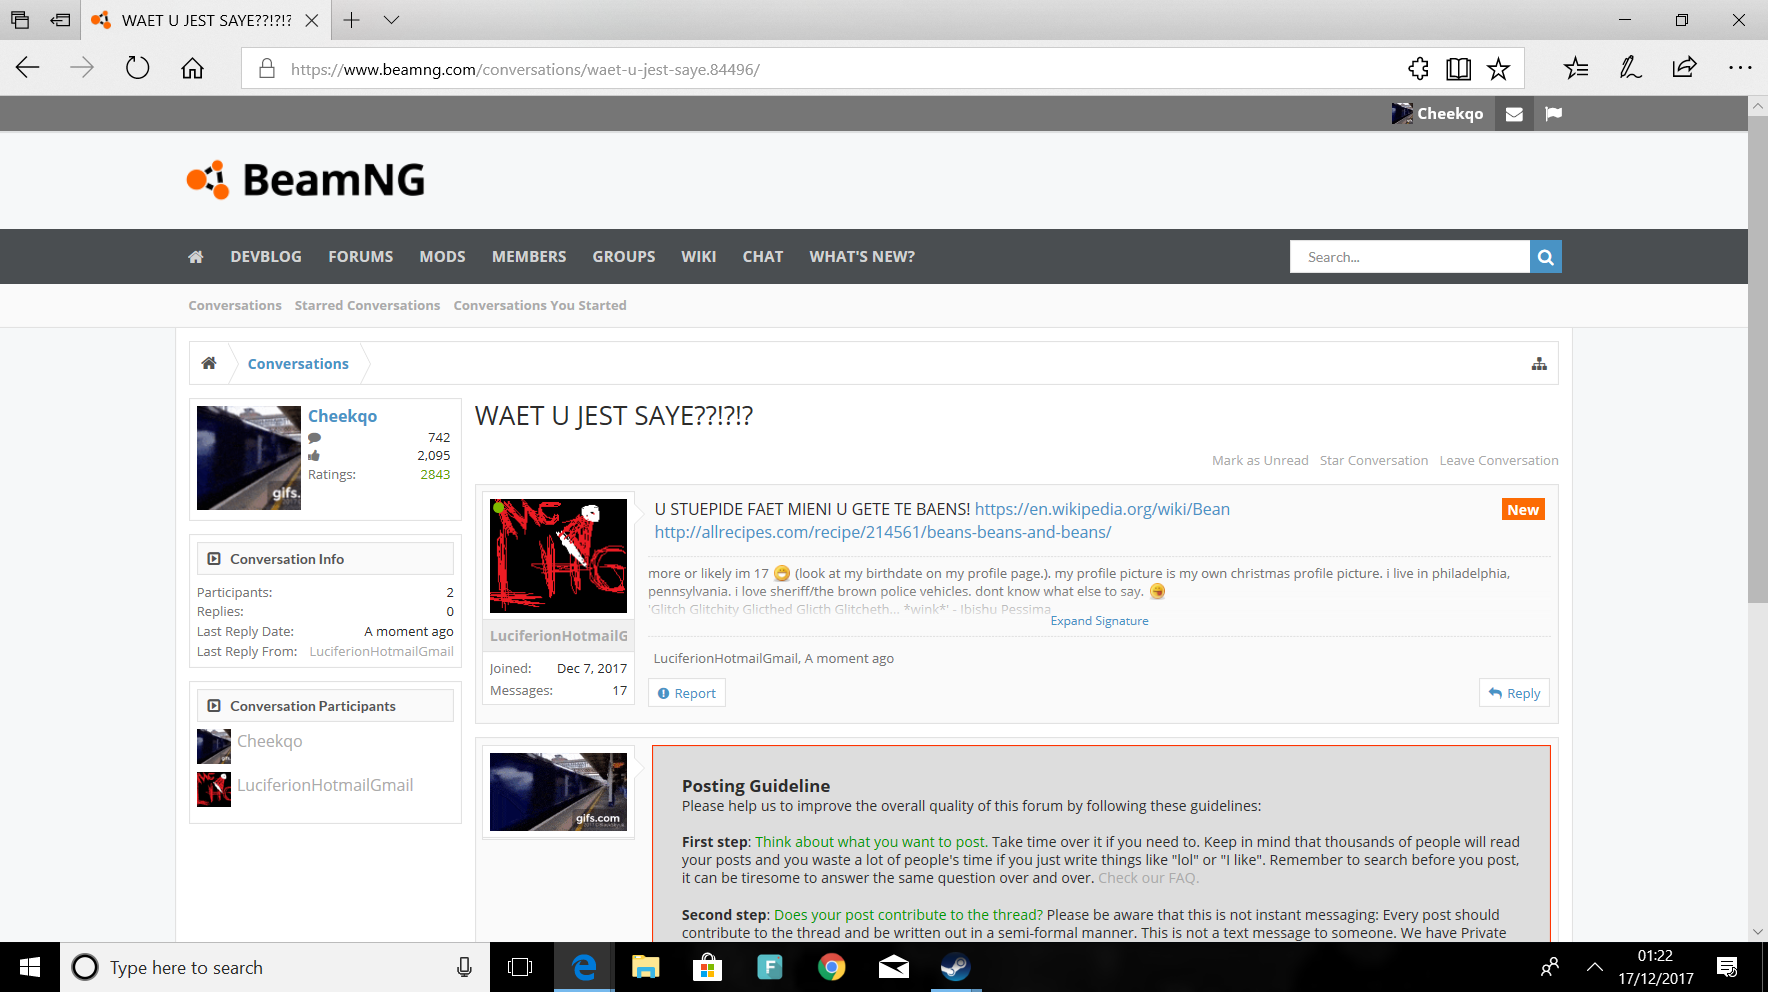The width and height of the screenshot is (1768, 992).
Task: Open LuciferionHotmailGmail in participants list
Action: click(x=325, y=786)
